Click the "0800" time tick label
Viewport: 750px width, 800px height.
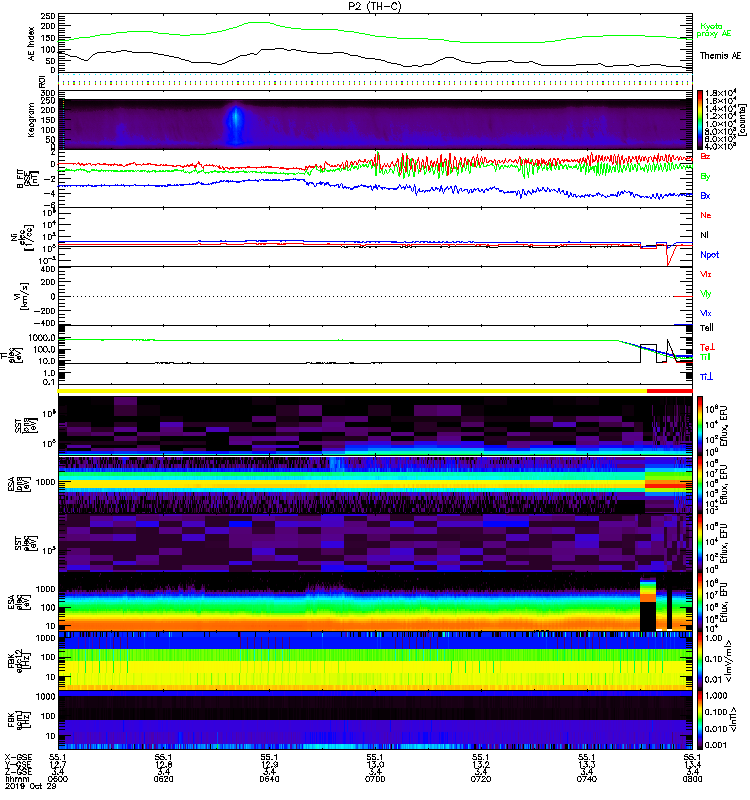[692, 779]
